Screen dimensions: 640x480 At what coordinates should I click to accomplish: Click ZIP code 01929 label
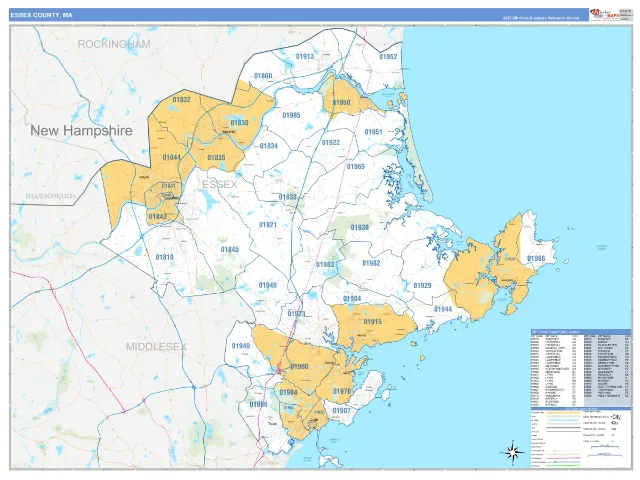(x=422, y=285)
